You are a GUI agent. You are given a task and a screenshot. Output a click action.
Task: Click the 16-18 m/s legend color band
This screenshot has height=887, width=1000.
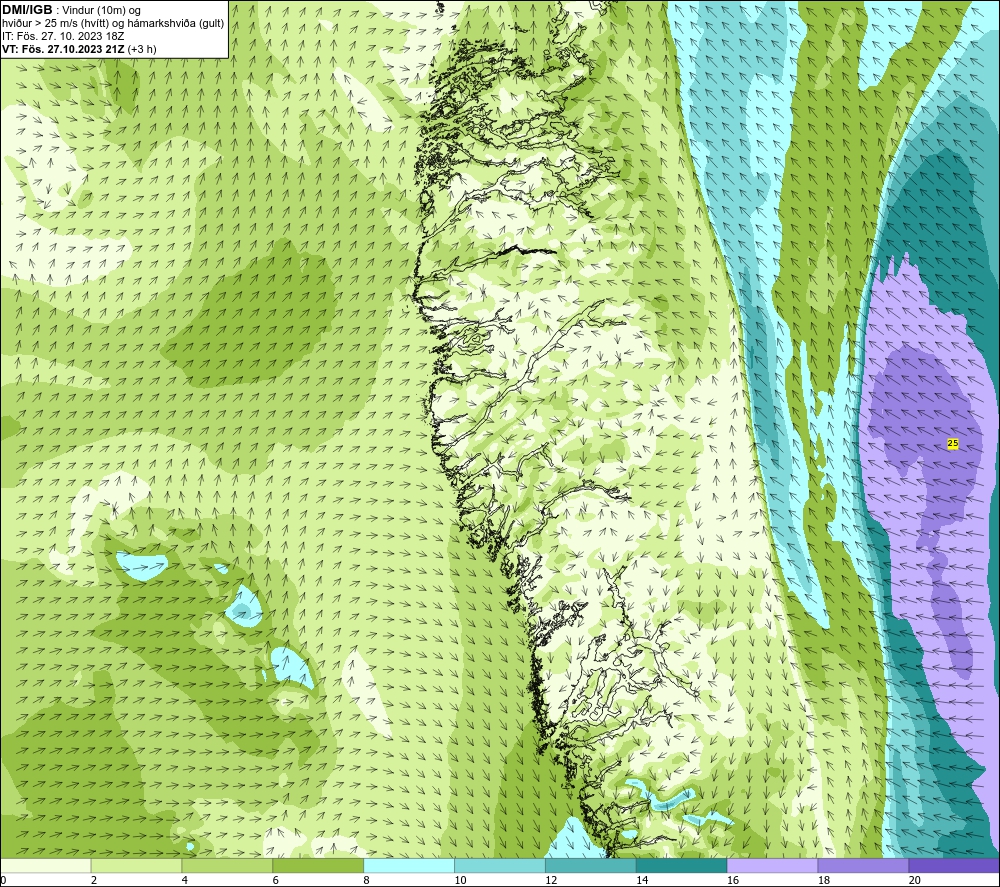point(772,865)
